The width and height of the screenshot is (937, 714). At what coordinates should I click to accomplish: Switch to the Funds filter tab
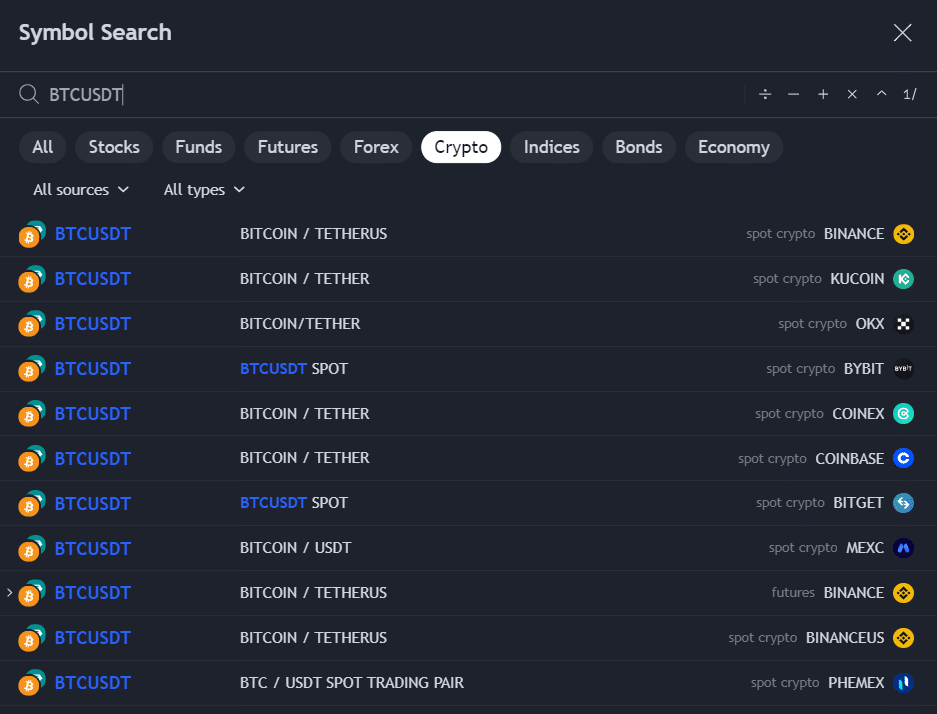198,147
